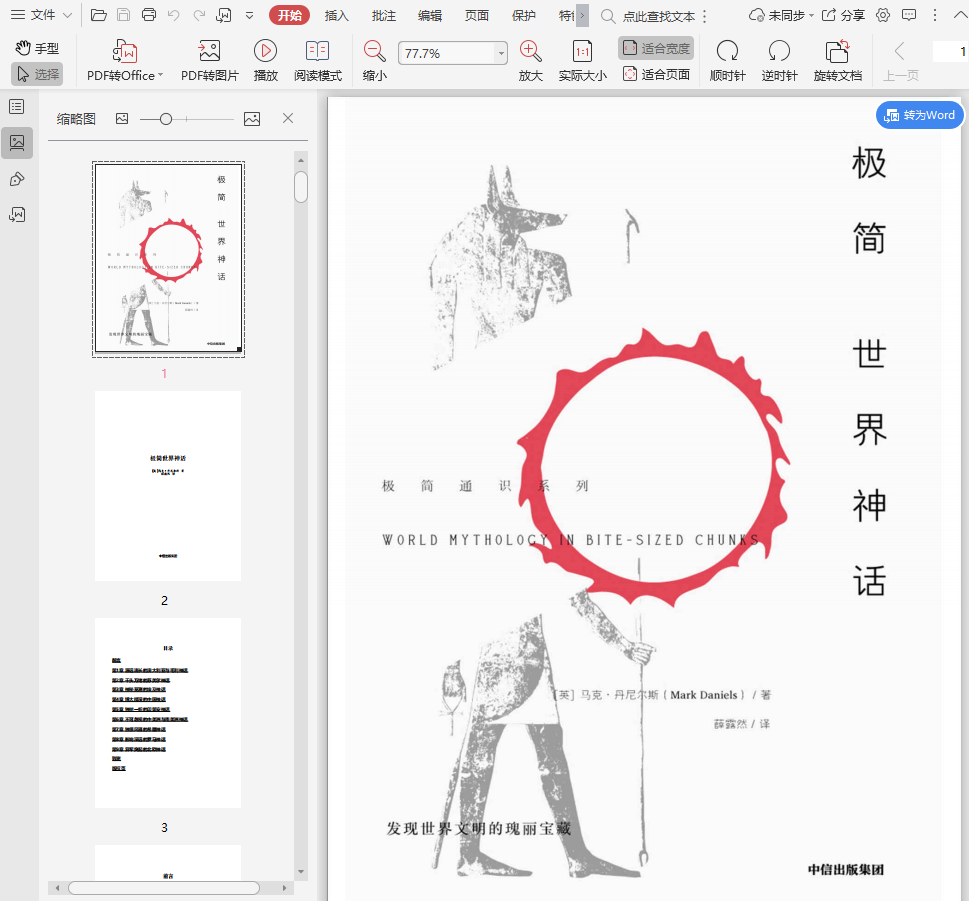Click the save icon in quick toolbar
Screen dimensions: 969x901
124,15
